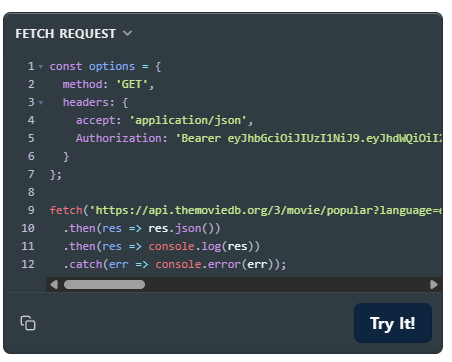This screenshot has width=452, height=362.
Task: Collapse the headers fold arrow on line 3
Action: [x=41, y=103]
